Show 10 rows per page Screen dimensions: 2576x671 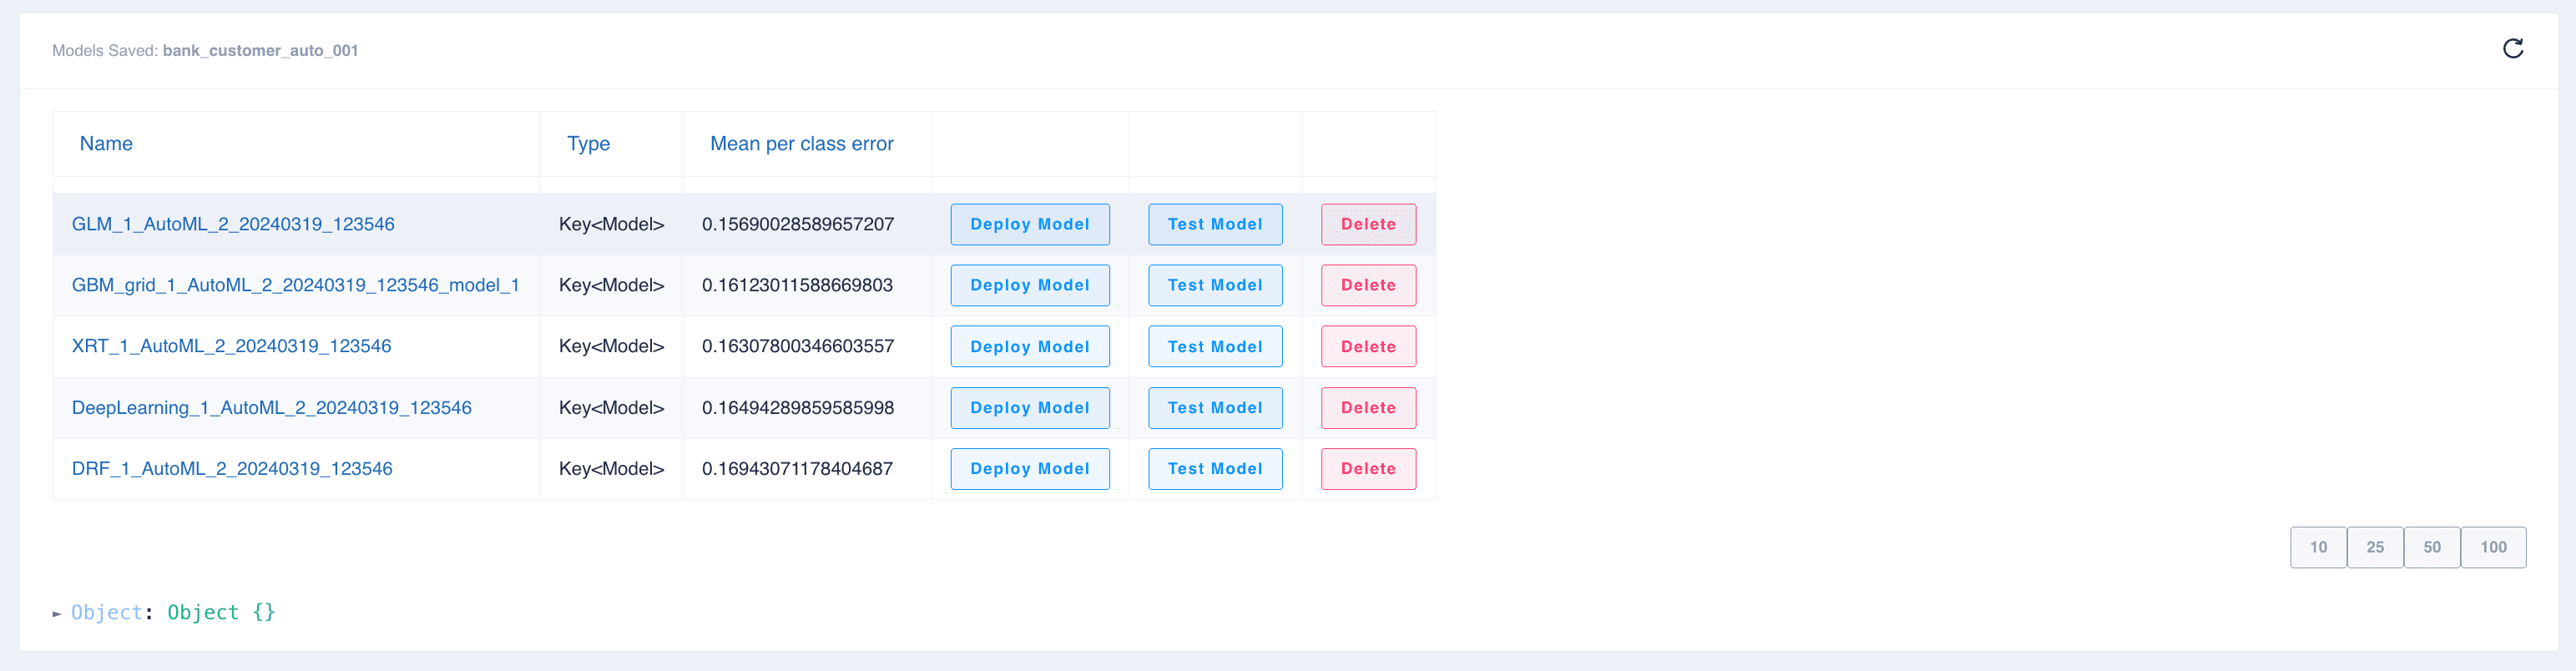(2317, 547)
